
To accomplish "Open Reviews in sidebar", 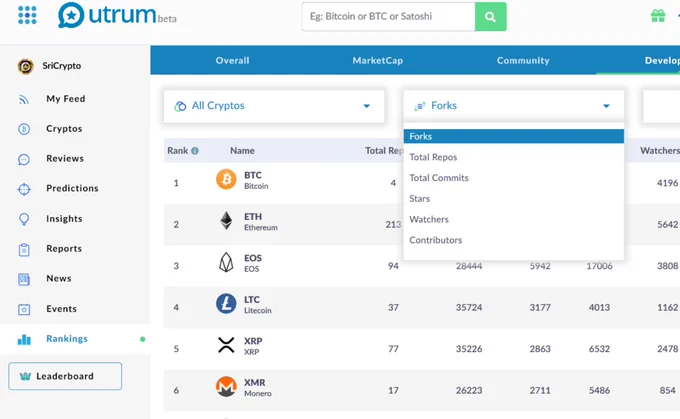I will 65,159.
